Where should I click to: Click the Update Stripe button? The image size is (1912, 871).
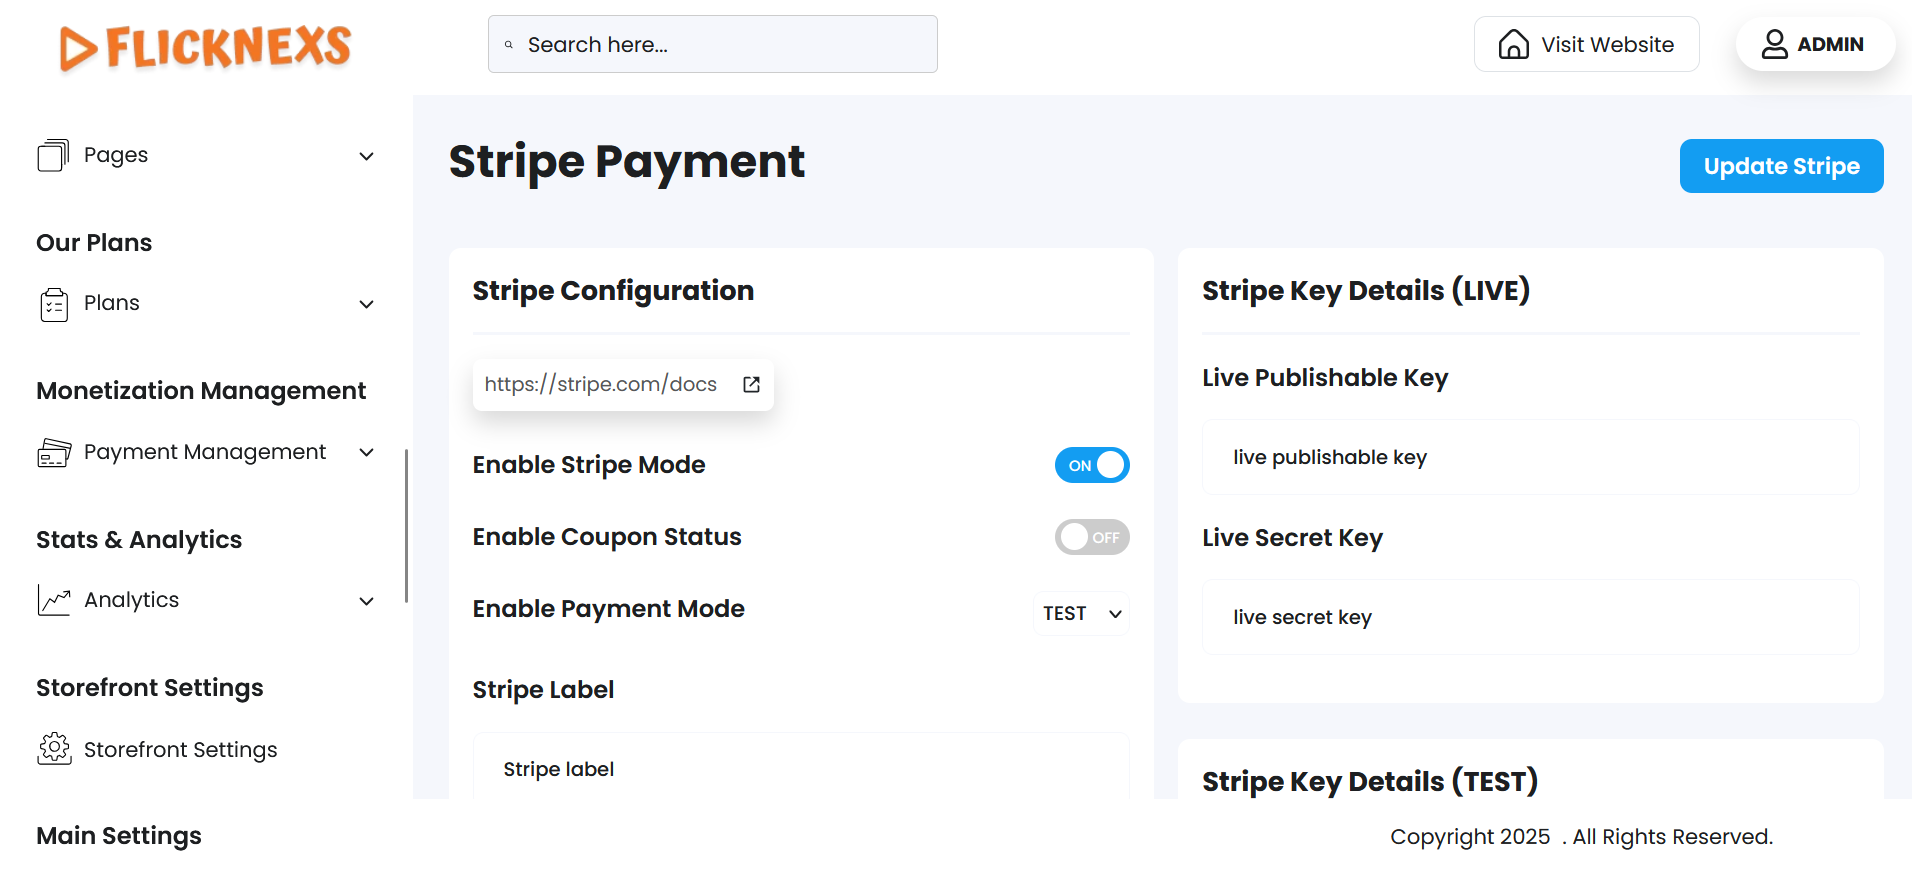click(1781, 166)
